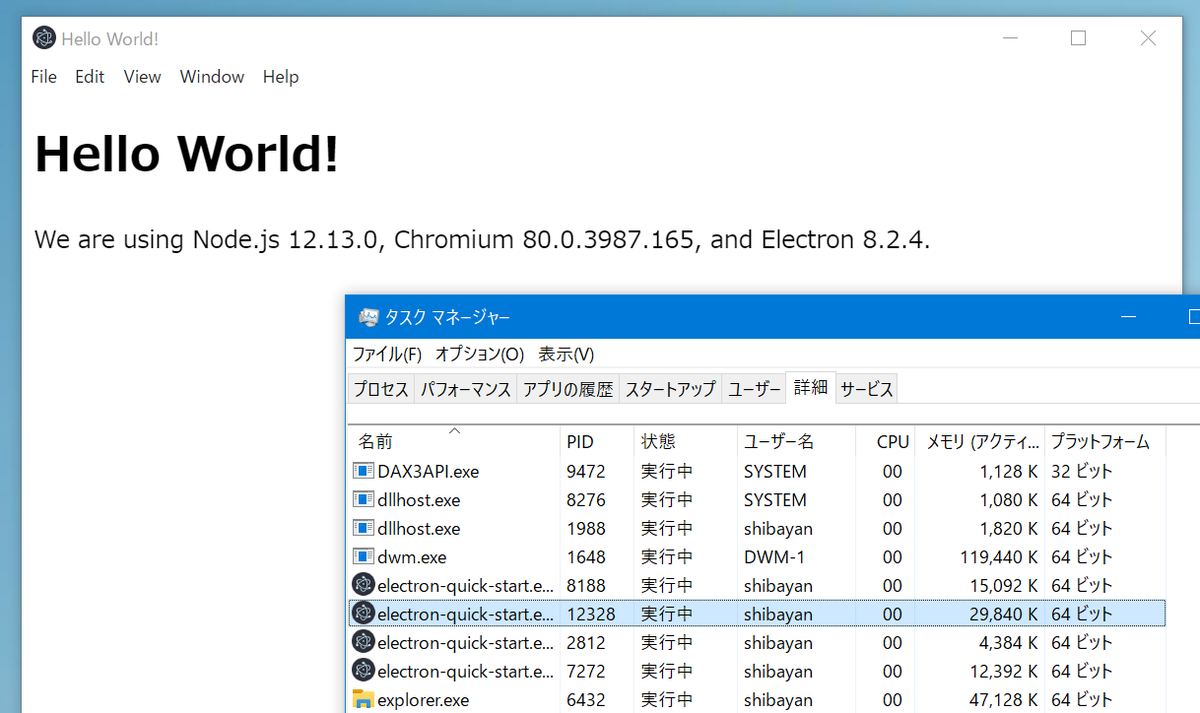Select the 詳細 tab

(x=811, y=388)
